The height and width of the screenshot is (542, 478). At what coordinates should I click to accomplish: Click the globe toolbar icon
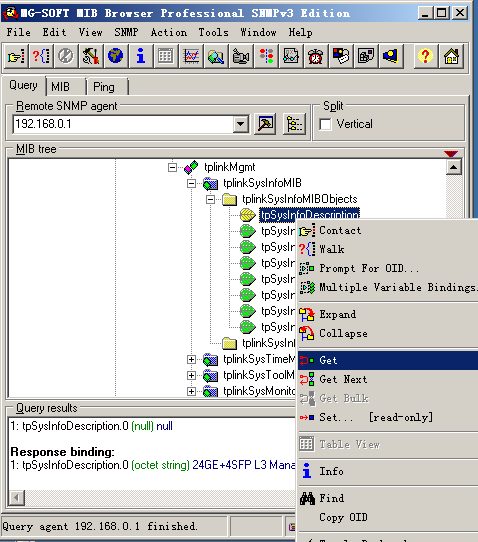[116, 56]
